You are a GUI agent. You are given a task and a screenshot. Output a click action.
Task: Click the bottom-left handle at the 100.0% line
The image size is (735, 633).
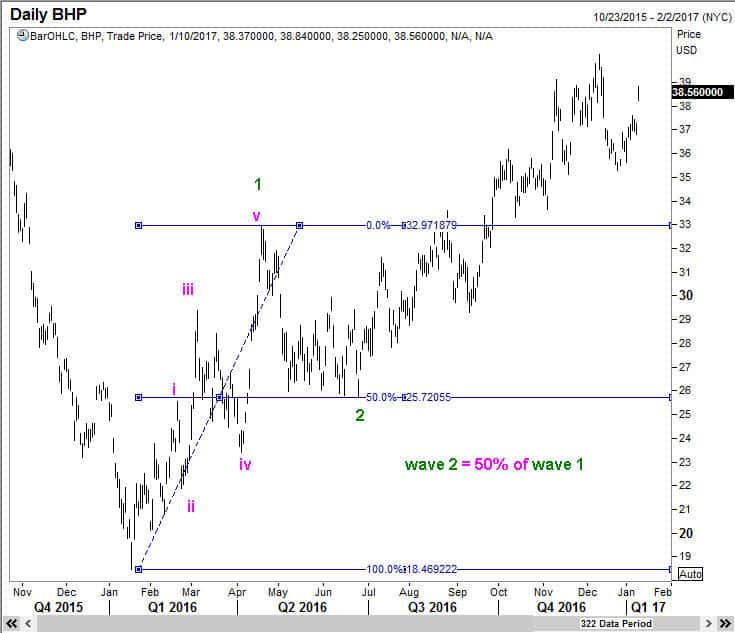[x=138, y=569]
